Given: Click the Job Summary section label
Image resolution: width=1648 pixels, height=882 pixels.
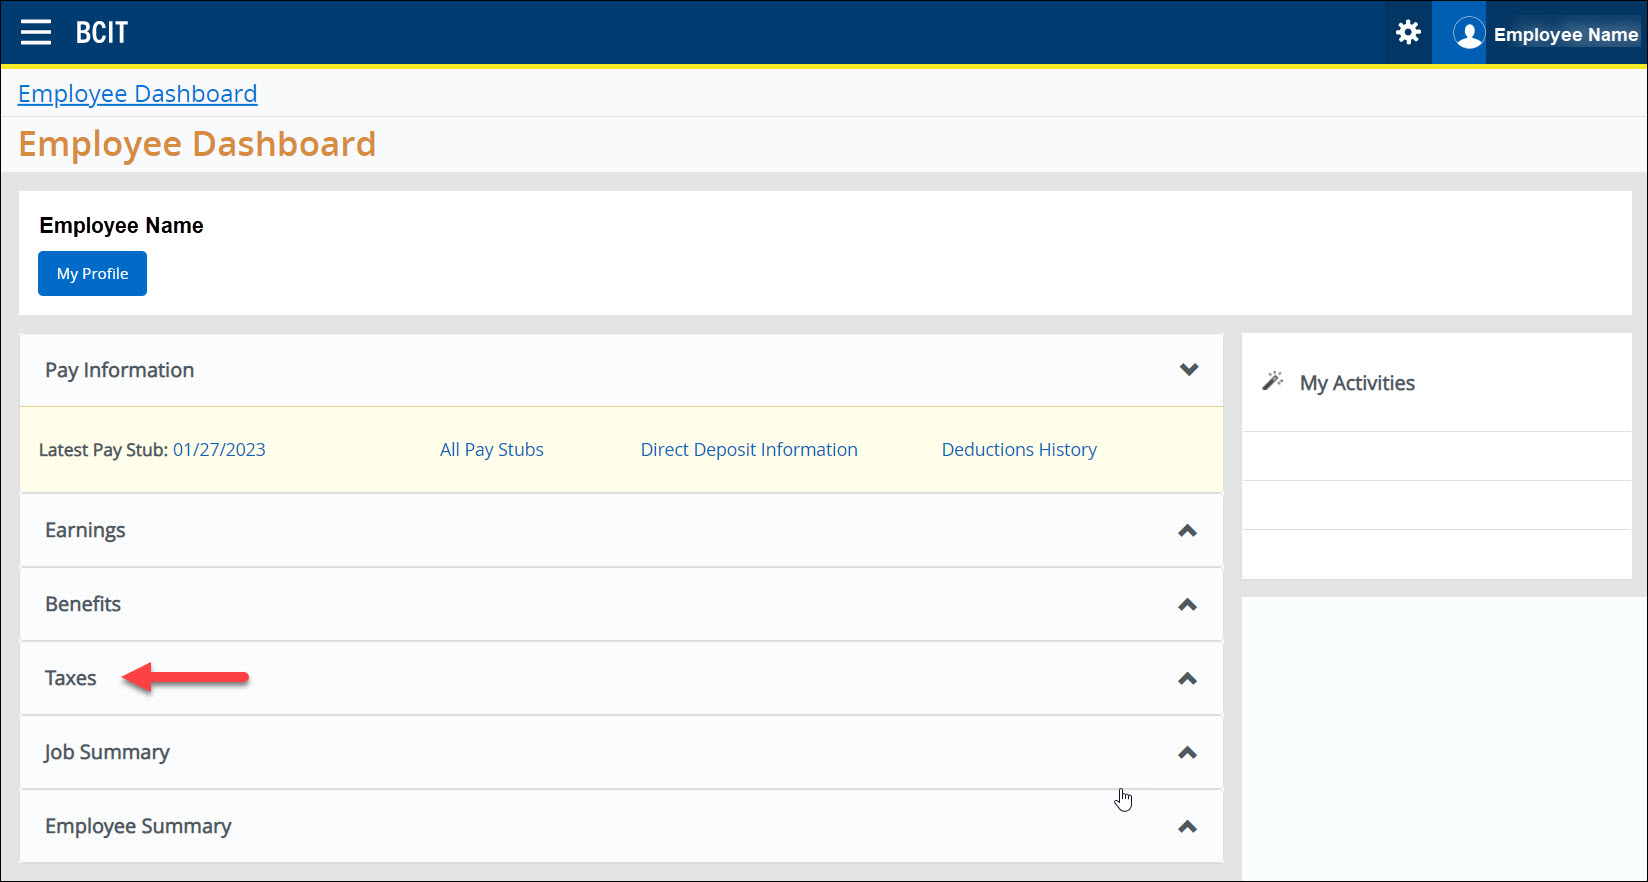Looking at the screenshot, I should (x=107, y=752).
